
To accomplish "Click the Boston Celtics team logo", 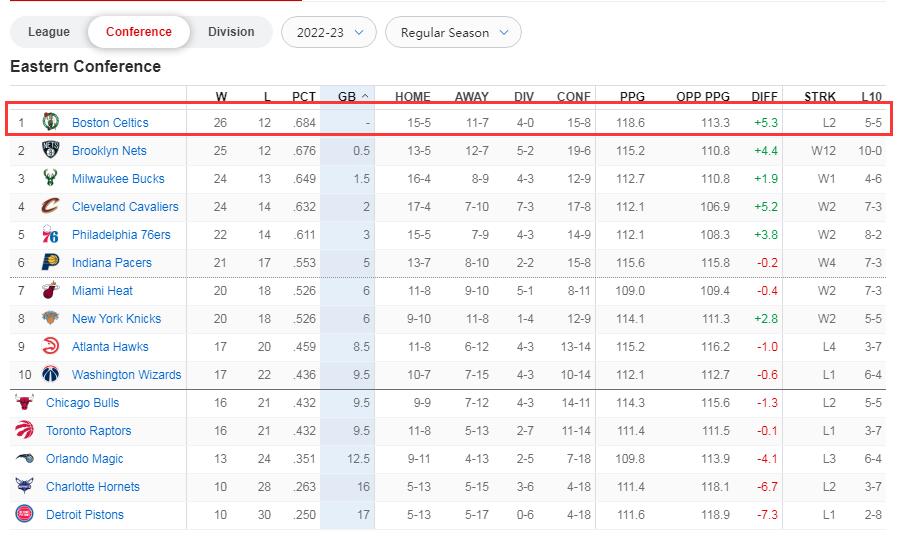I will pyautogui.click(x=50, y=122).
